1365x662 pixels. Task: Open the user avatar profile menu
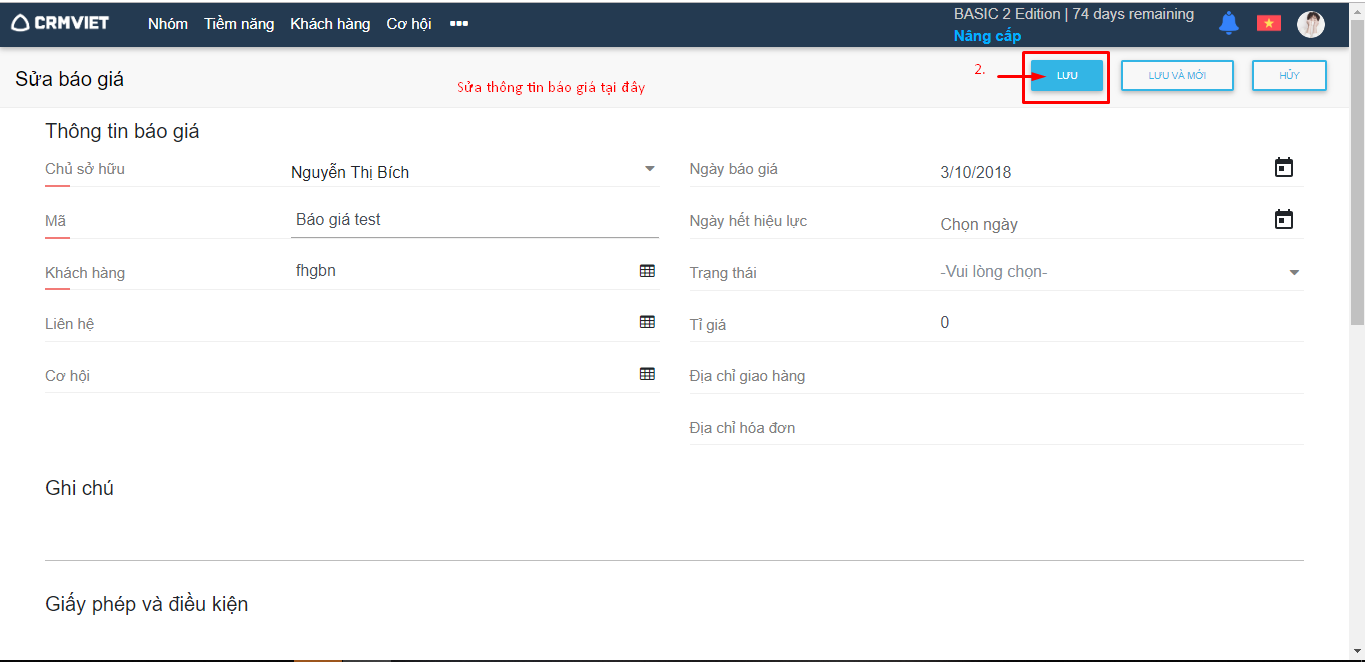[1310, 24]
